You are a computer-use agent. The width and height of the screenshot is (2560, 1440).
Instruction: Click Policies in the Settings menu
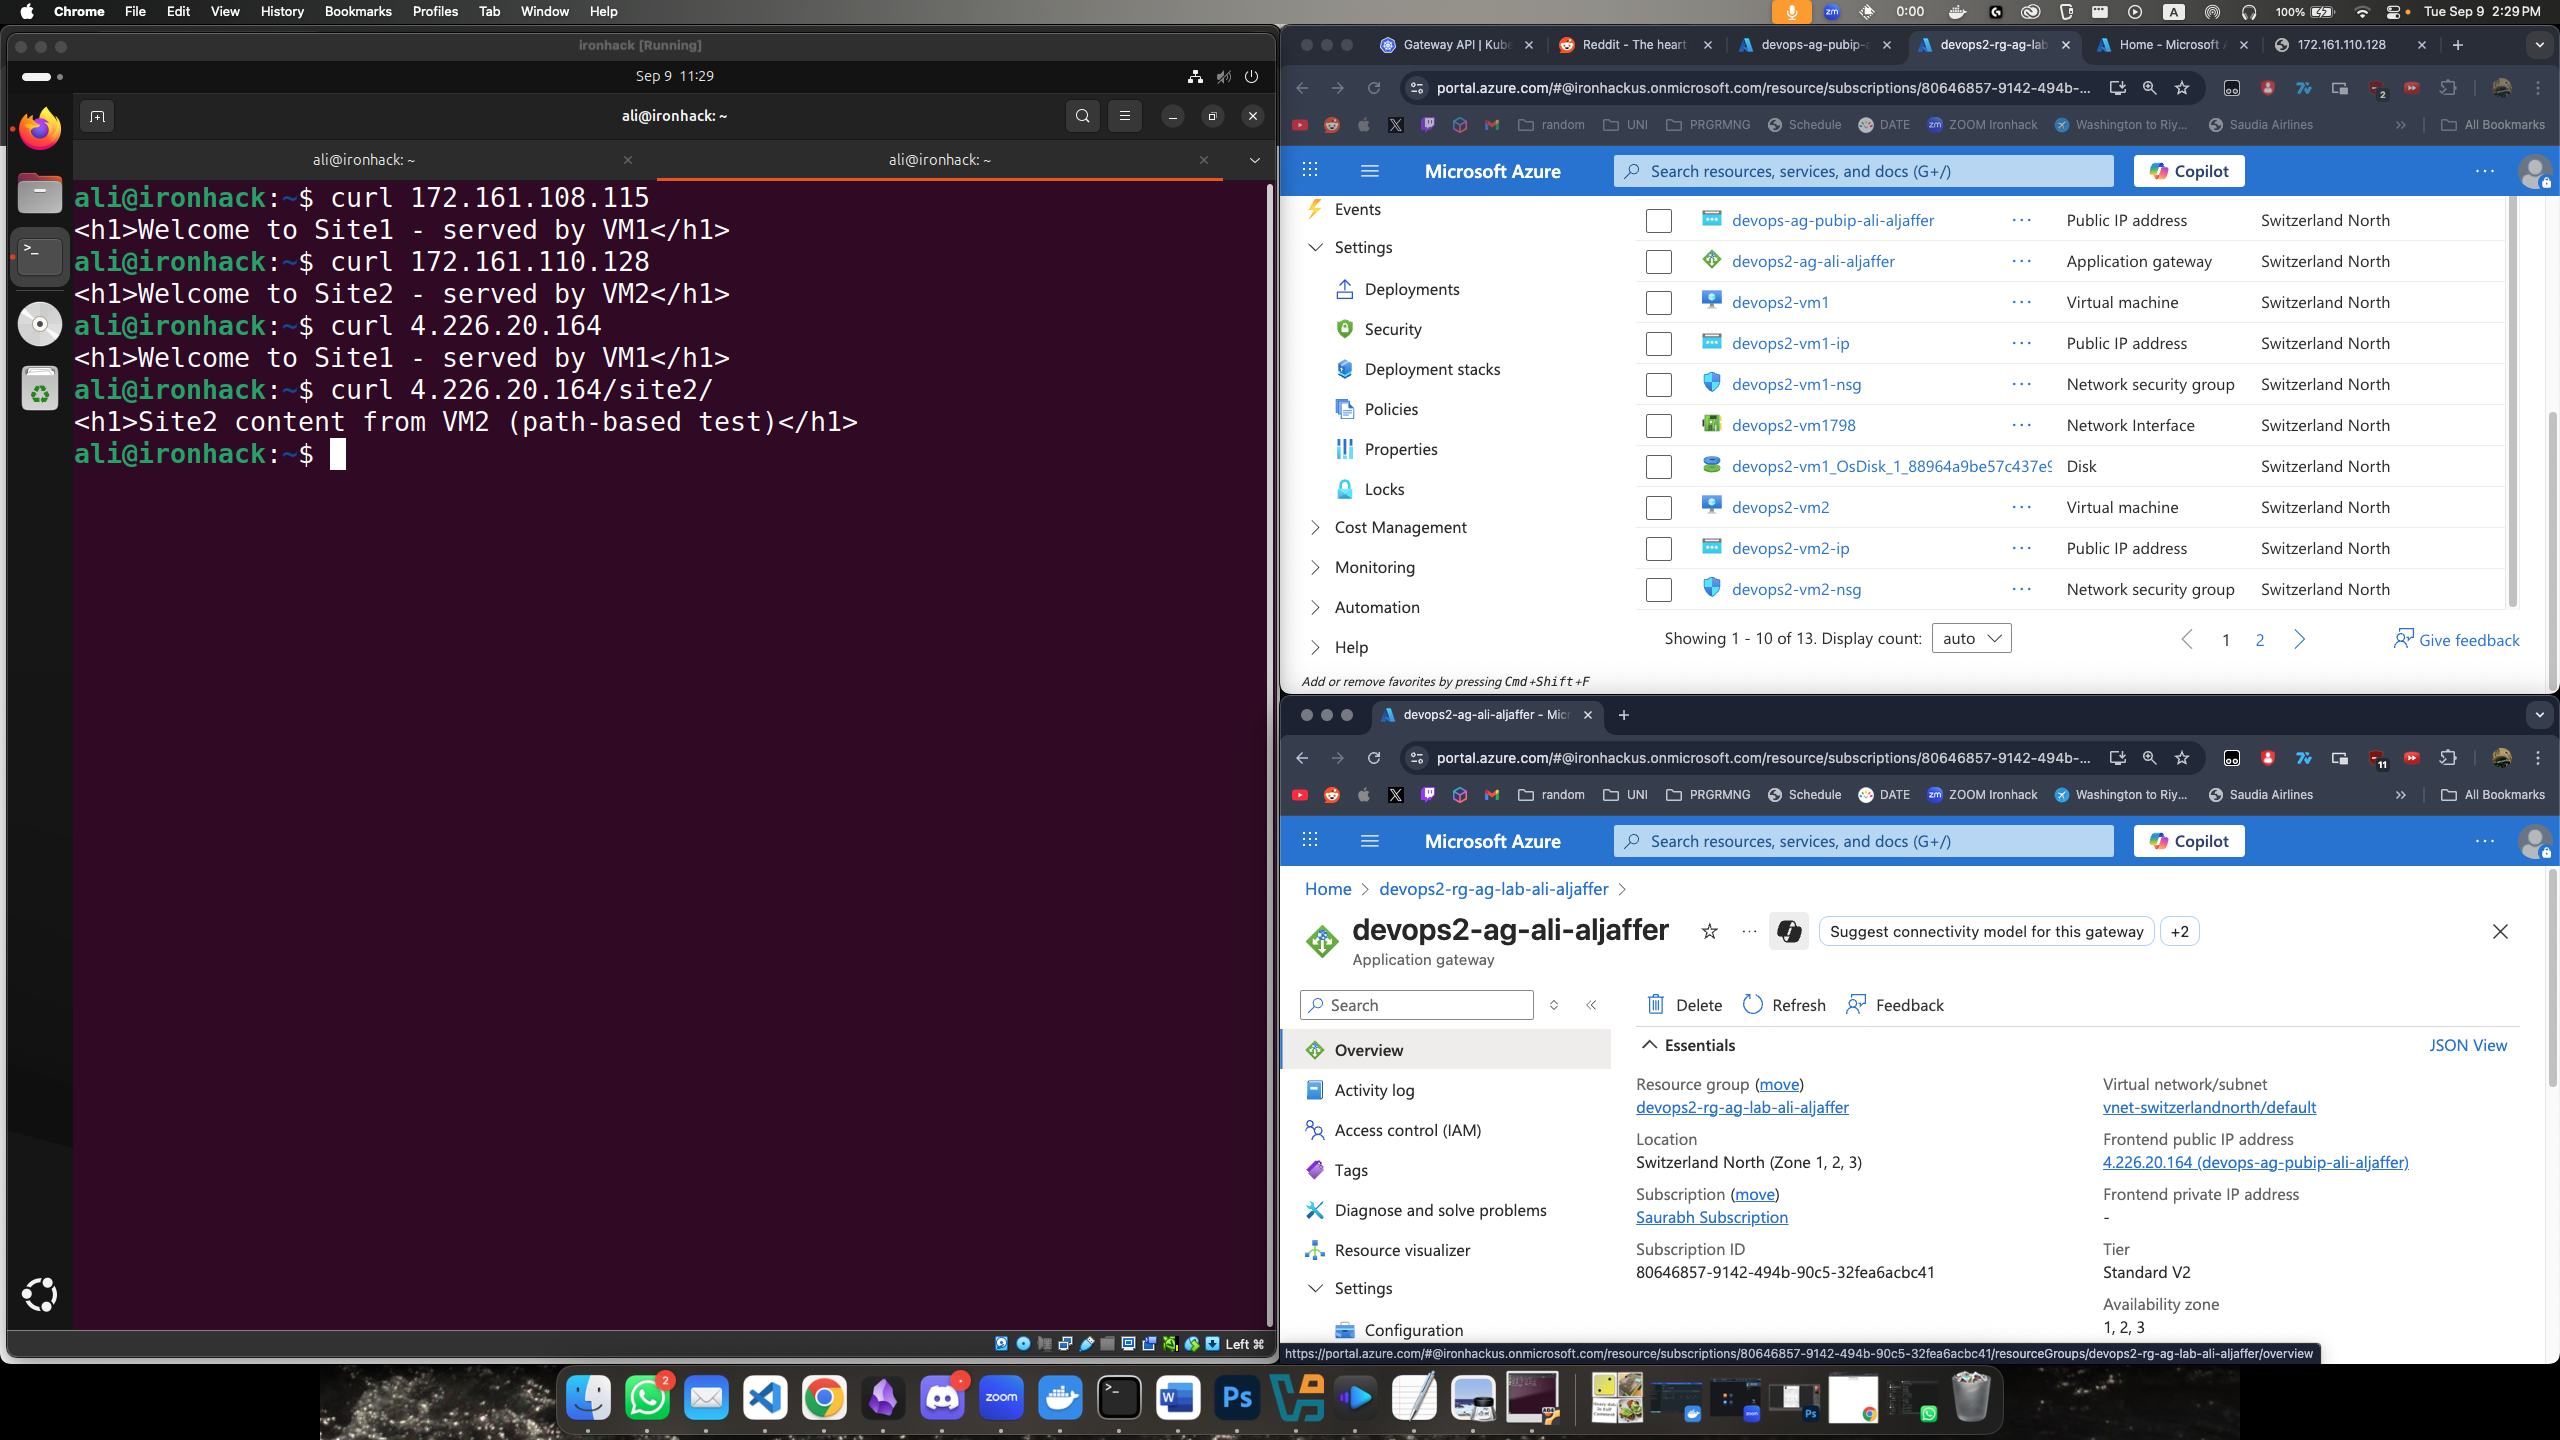click(1390, 408)
